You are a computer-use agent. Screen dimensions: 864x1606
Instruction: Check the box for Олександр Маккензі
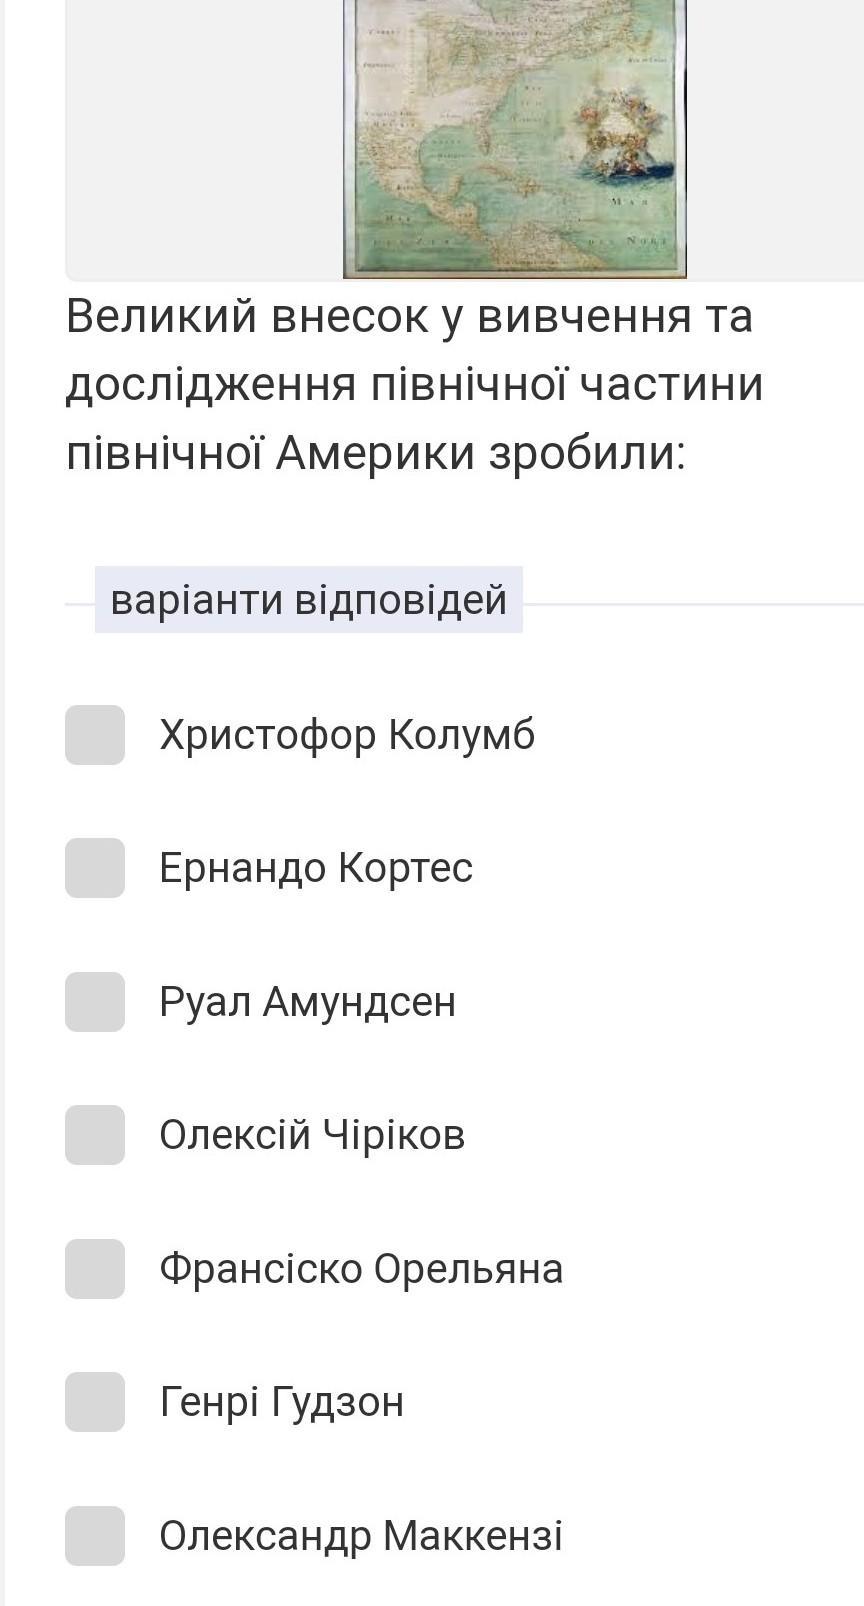pyautogui.click(x=95, y=1536)
